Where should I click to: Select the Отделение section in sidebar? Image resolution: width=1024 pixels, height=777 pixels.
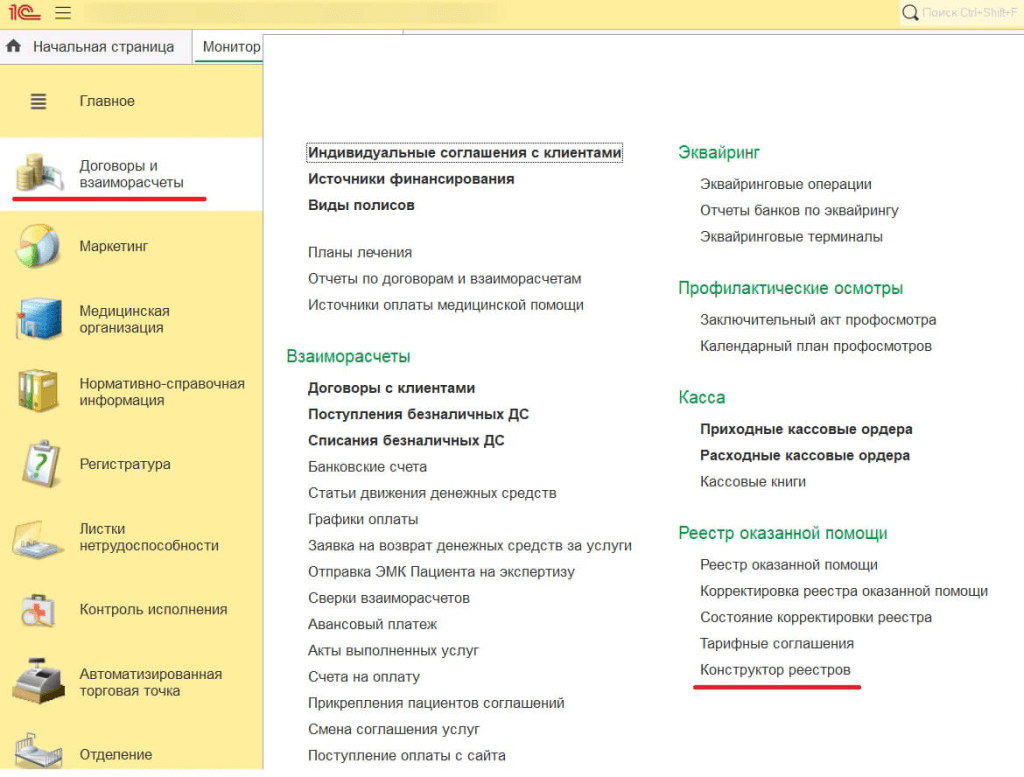[x=116, y=755]
